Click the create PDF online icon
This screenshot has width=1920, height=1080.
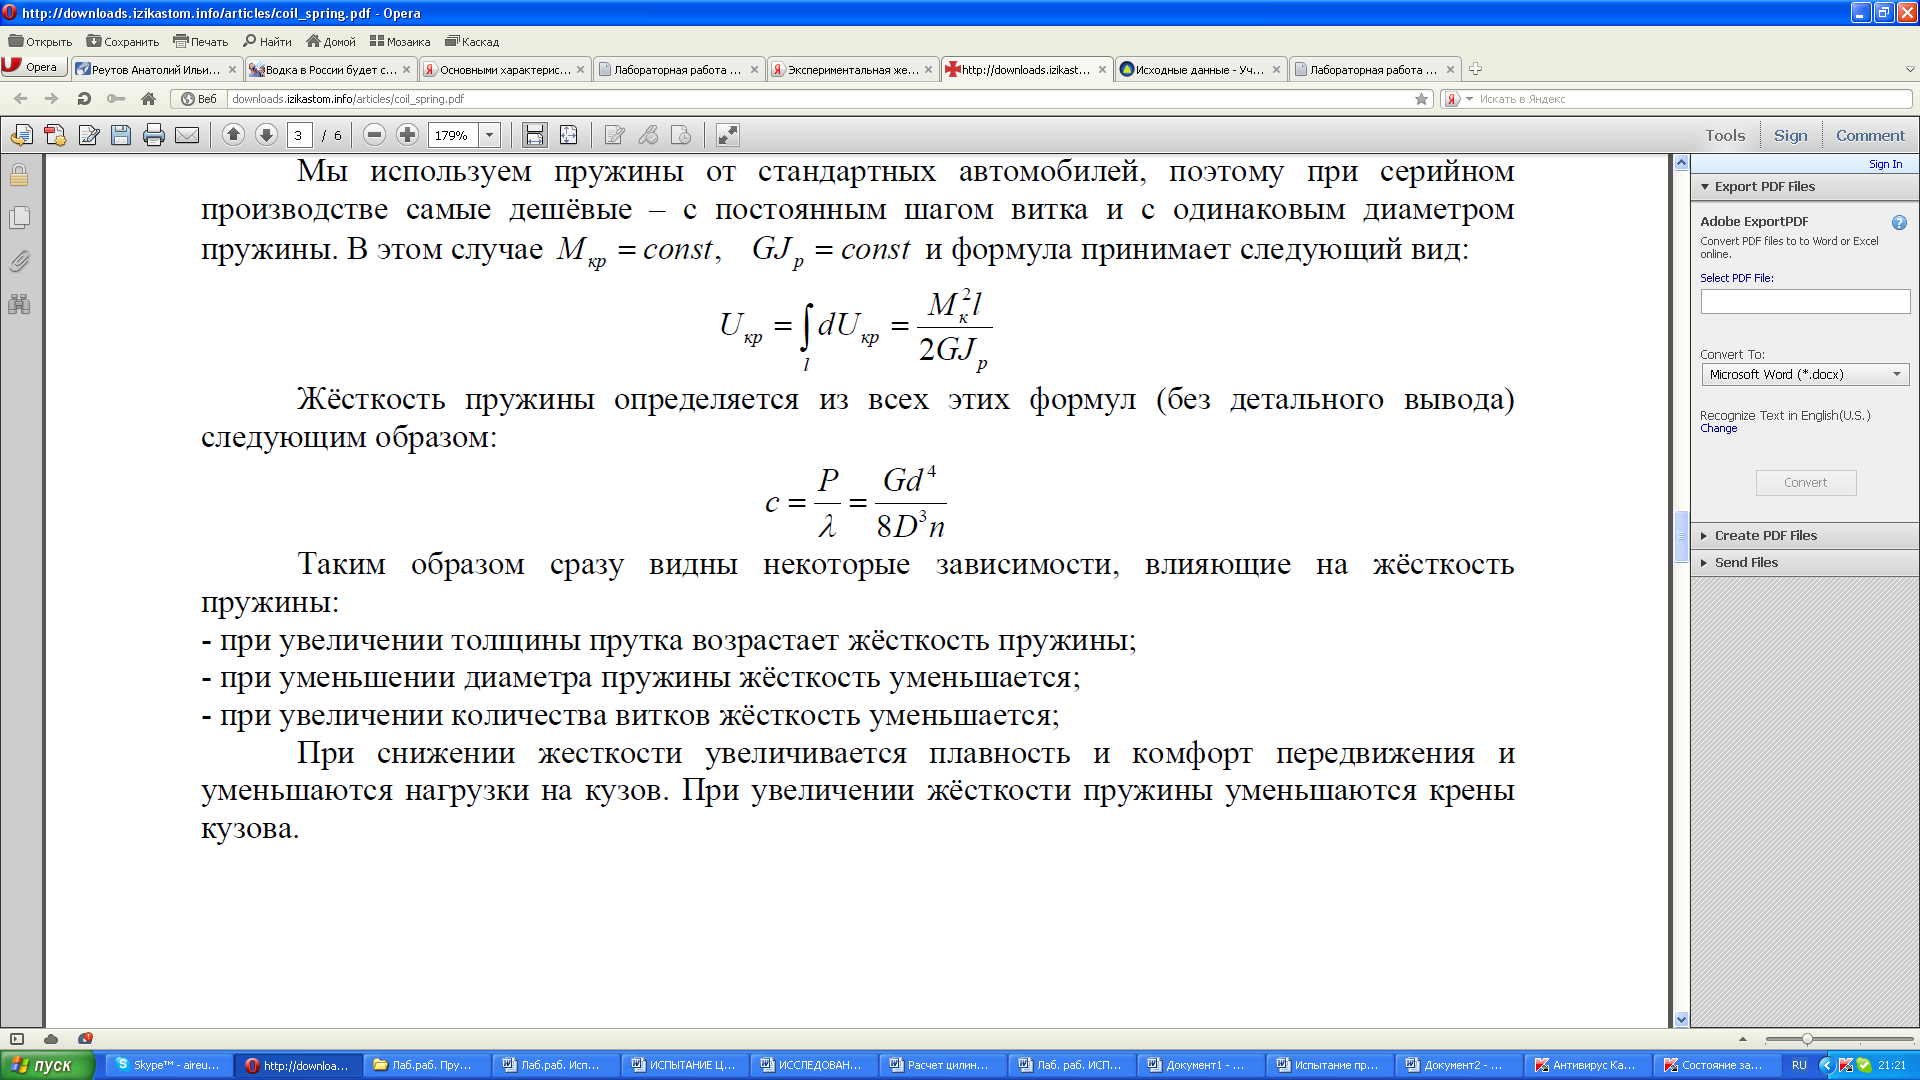tap(55, 135)
